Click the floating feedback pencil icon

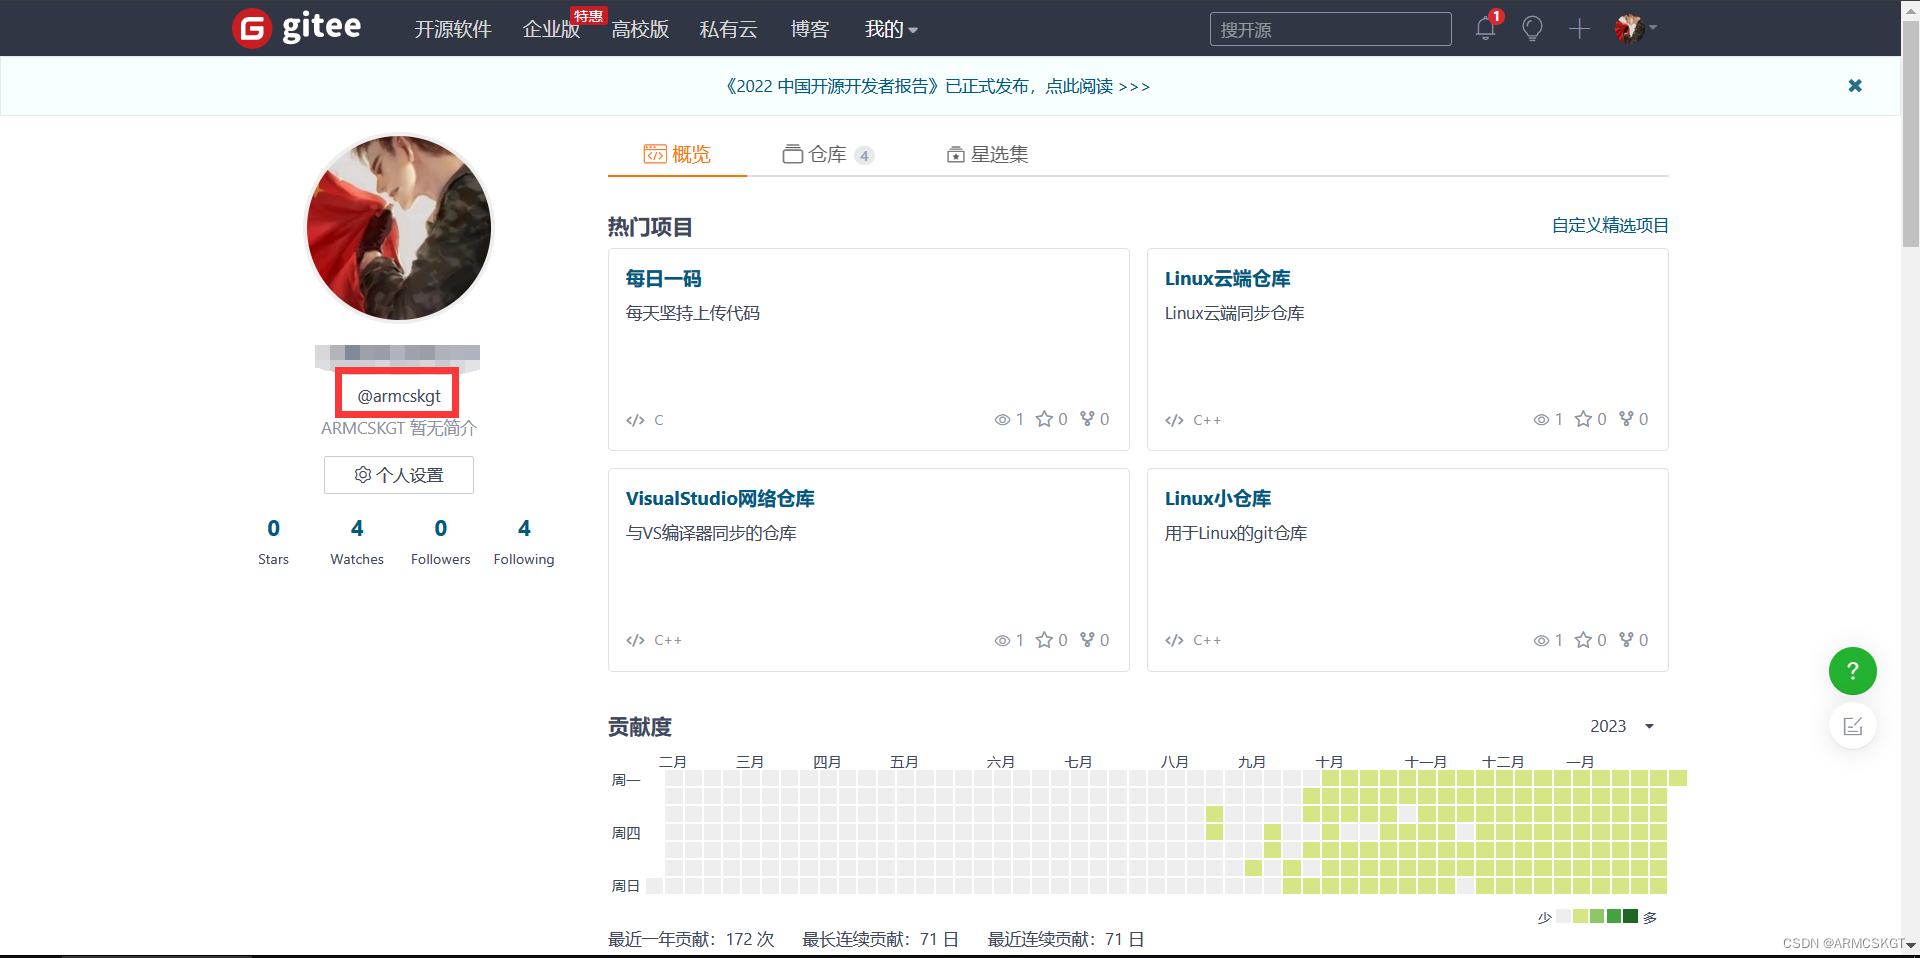pyautogui.click(x=1852, y=726)
